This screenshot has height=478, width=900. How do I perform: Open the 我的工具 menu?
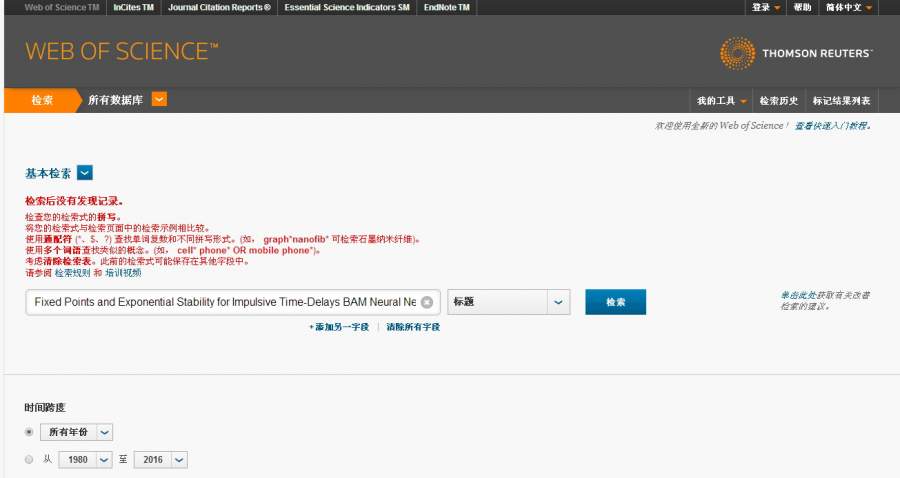721,101
